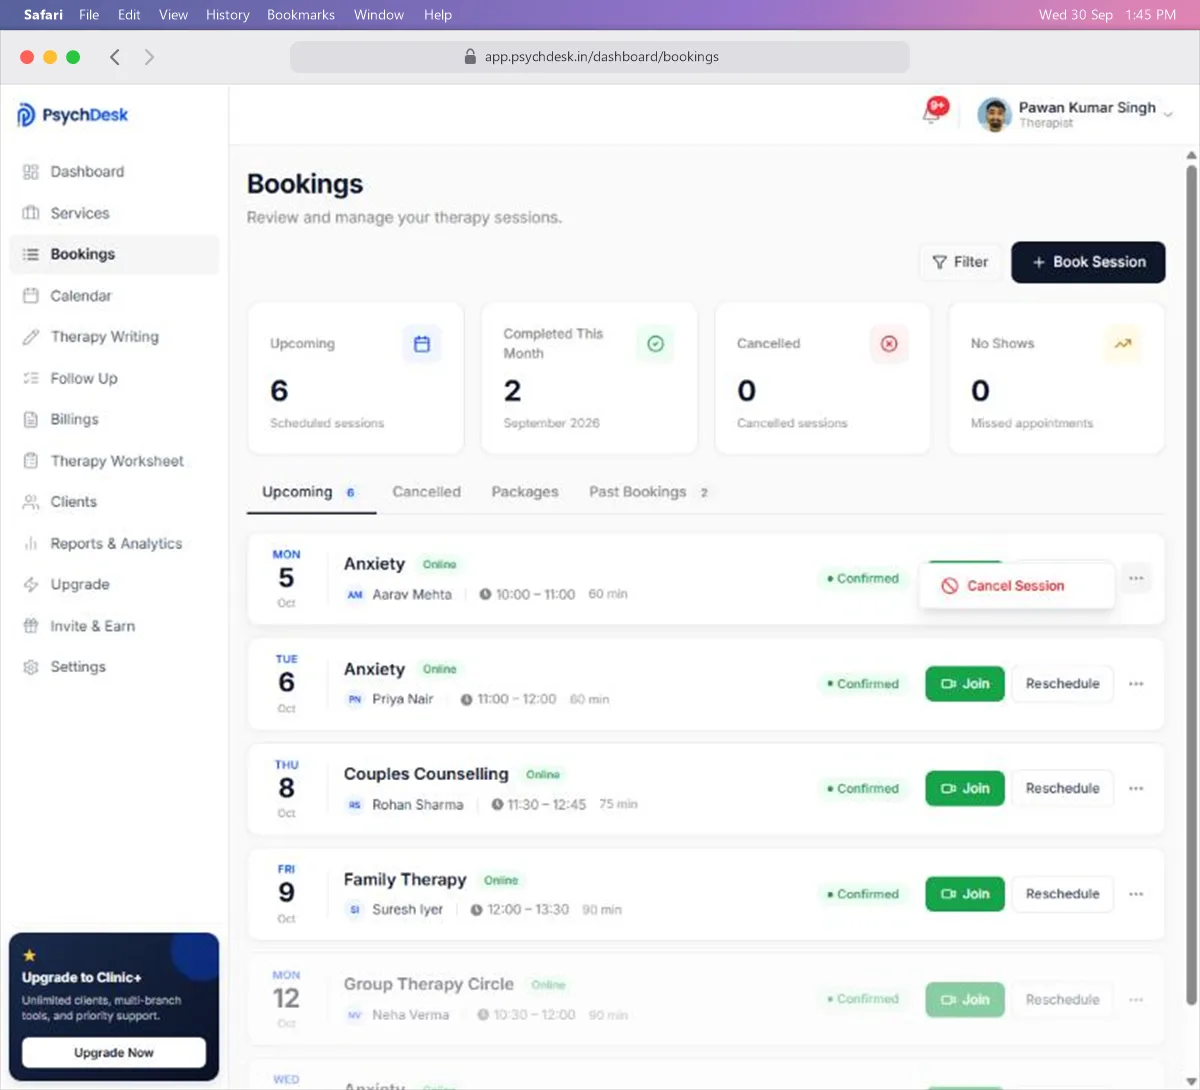
Task: Open the File menu in menu bar
Action: (89, 15)
